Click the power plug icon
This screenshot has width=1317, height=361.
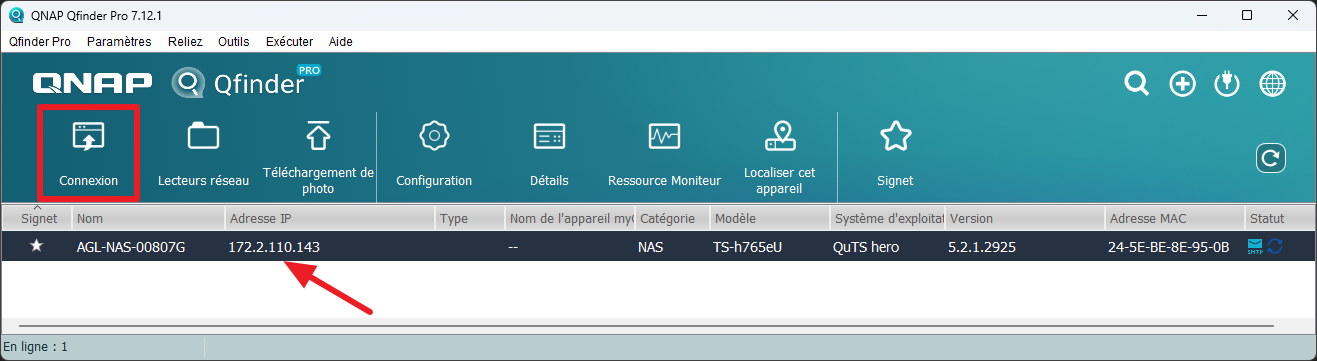[x=1227, y=84]
